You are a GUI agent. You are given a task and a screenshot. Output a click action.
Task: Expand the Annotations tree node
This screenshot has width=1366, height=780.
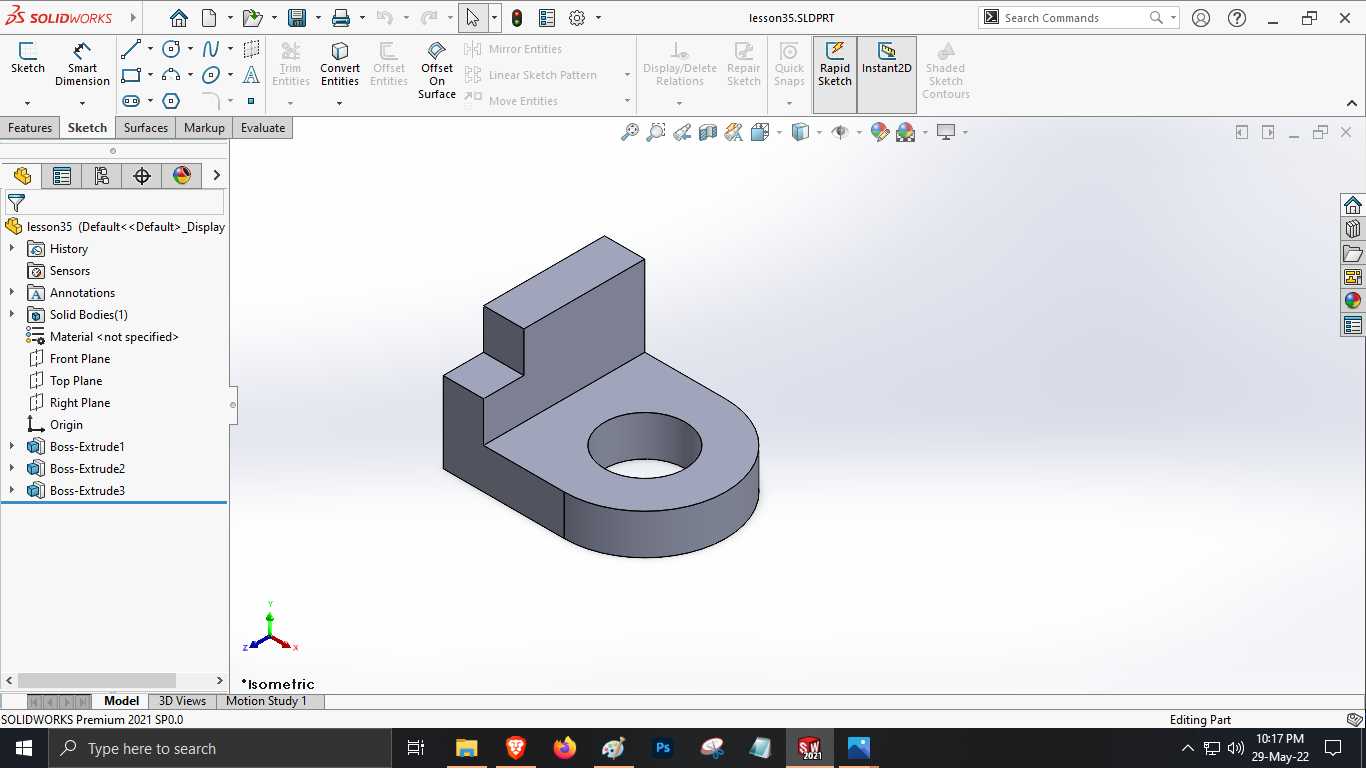pos(12,292)
